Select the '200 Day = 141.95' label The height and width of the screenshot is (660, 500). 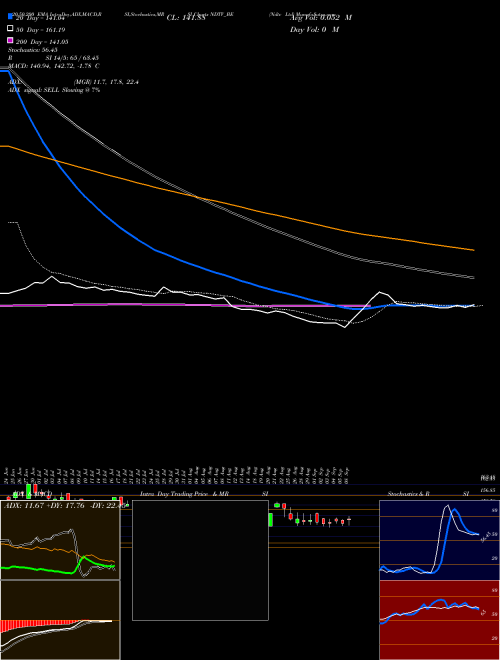[x=42, y=42]
